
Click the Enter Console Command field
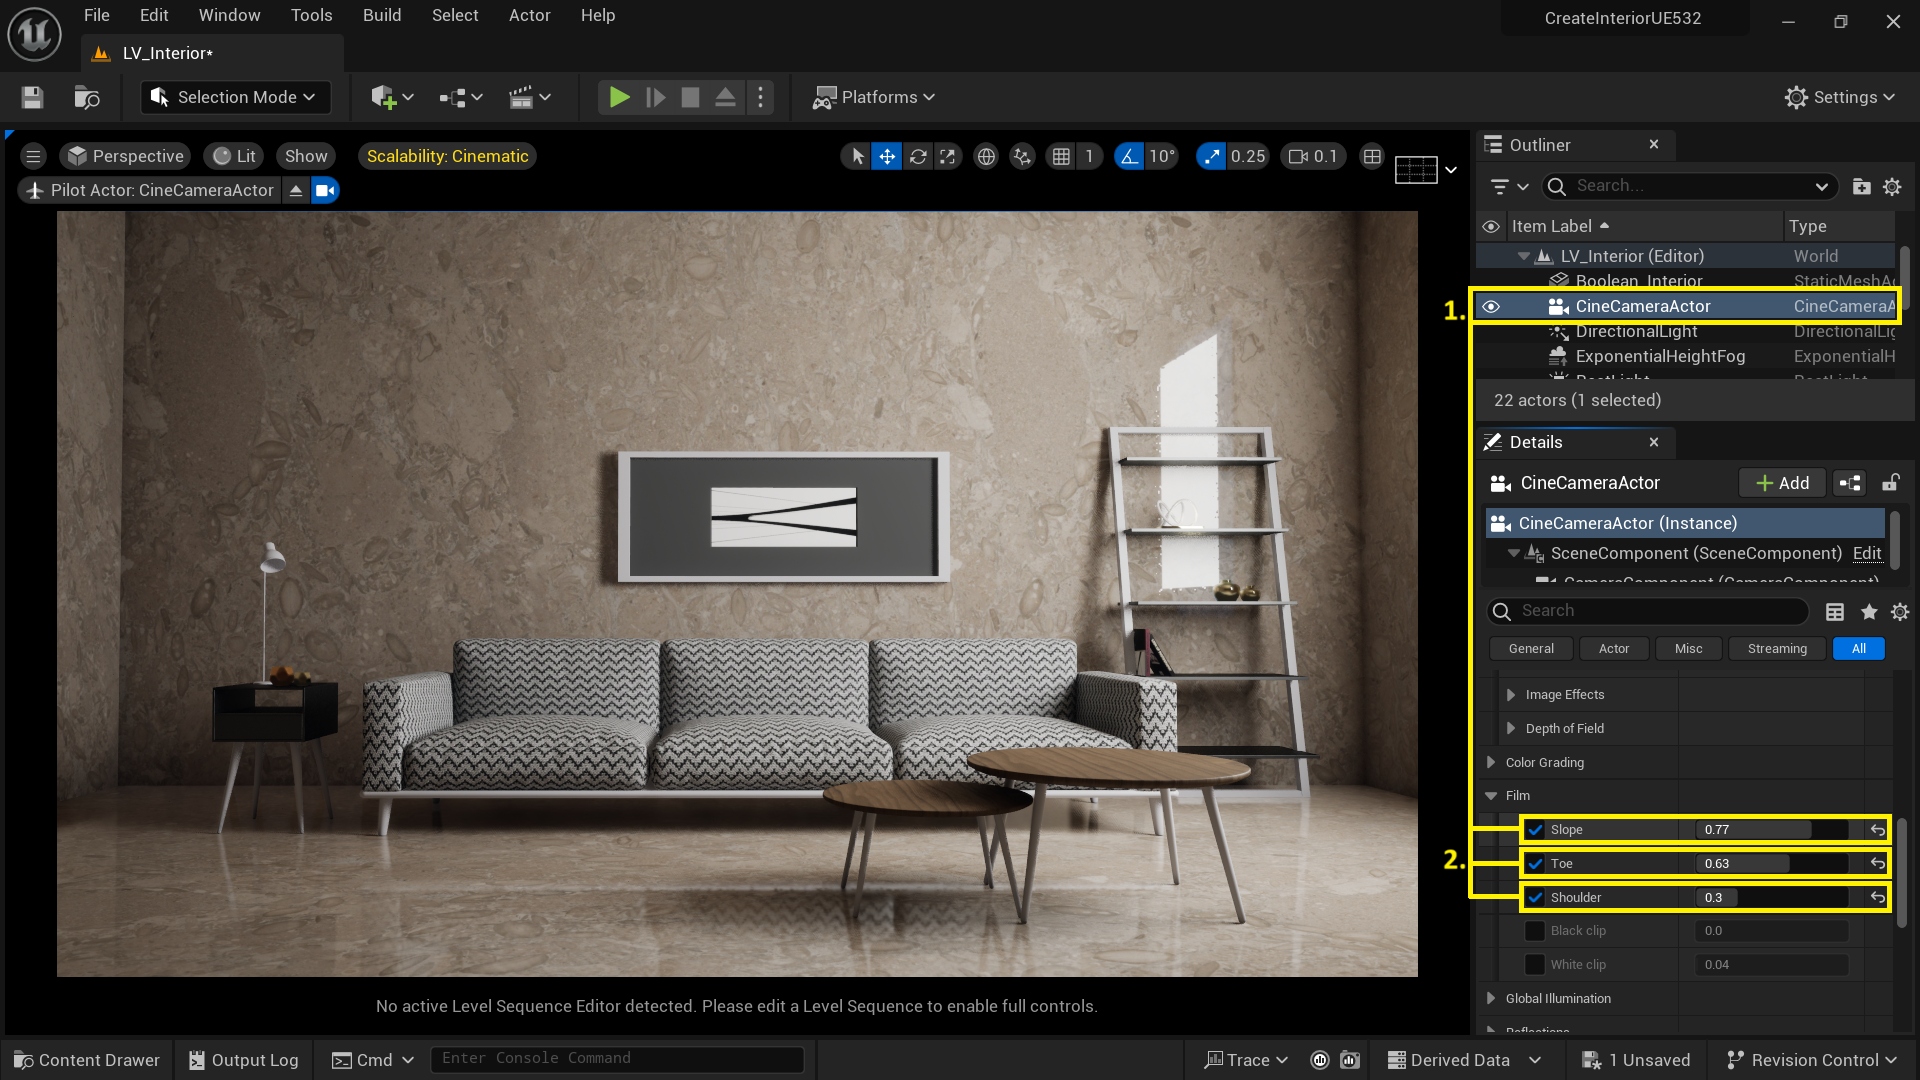[x=617, y=1058]
